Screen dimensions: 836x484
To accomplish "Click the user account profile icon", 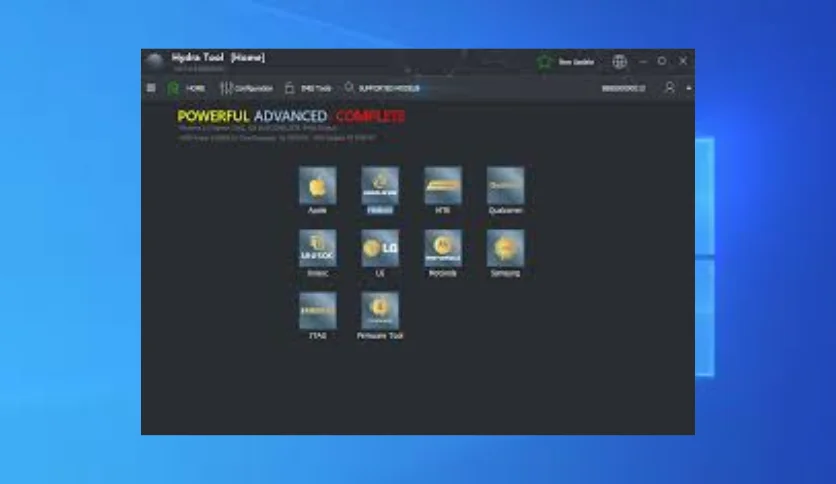I will point(669,88).
